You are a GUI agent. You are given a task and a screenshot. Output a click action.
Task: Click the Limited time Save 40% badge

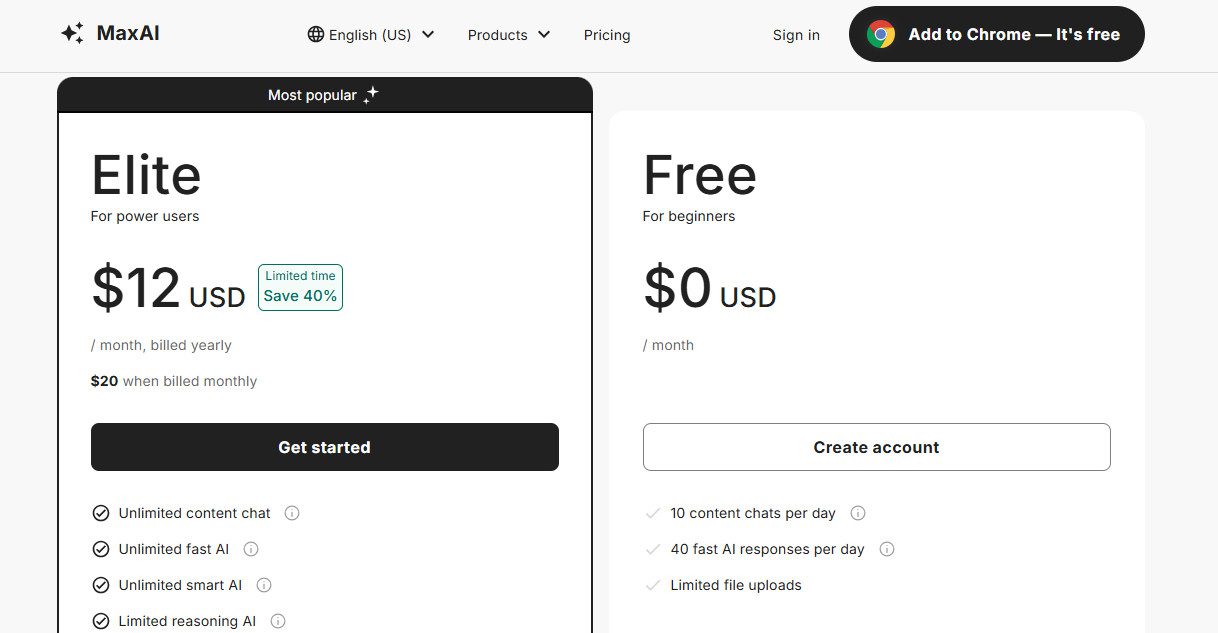[x=299, y=287]
